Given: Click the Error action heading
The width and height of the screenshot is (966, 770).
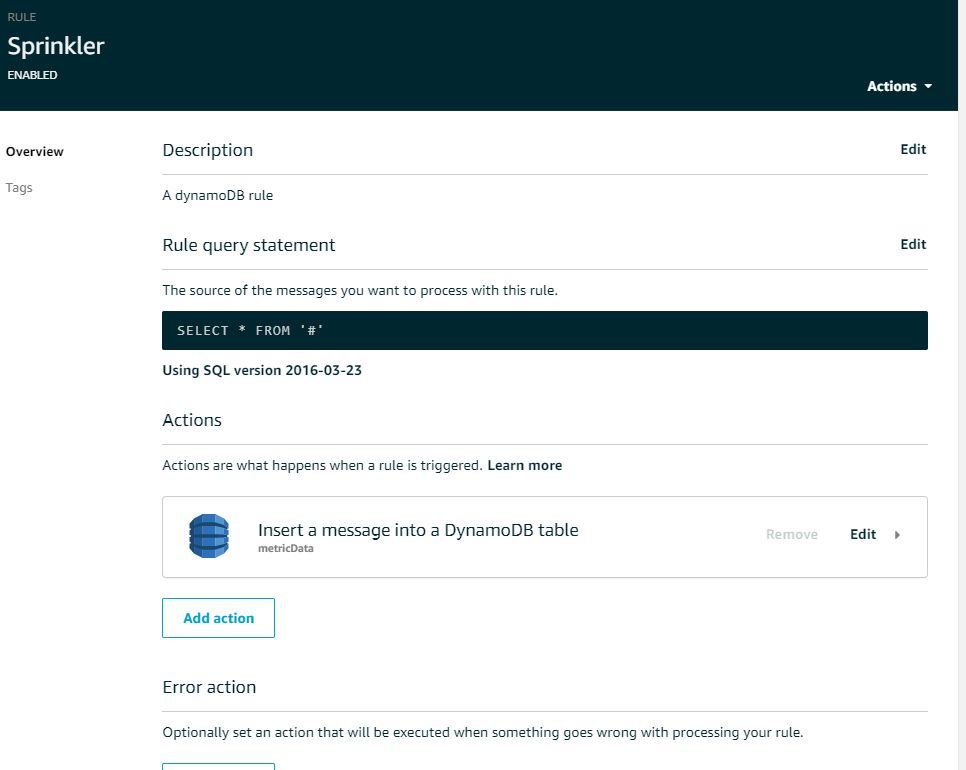Looking at the screenshot, I should point(209,687).
